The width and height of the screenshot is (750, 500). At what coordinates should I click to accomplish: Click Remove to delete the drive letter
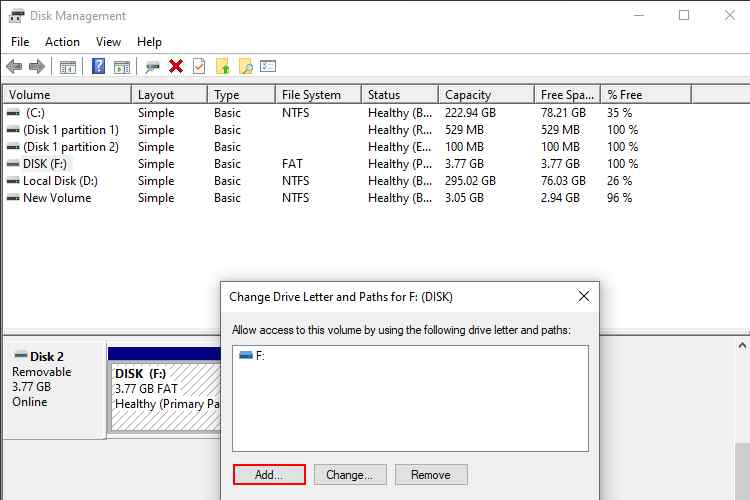click(x=431, y=475)
